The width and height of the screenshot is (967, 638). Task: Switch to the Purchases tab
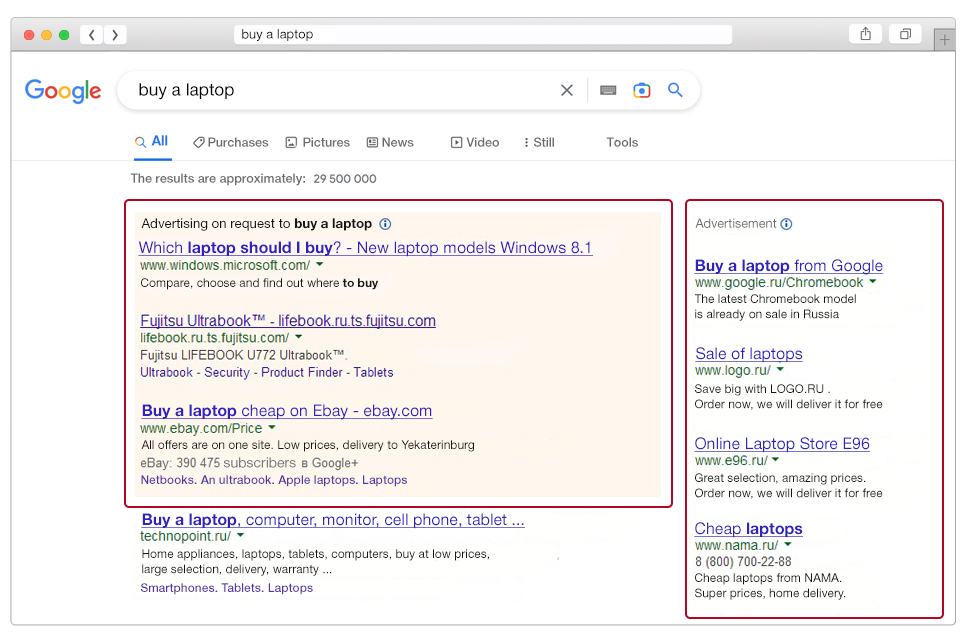click(231, 142)
